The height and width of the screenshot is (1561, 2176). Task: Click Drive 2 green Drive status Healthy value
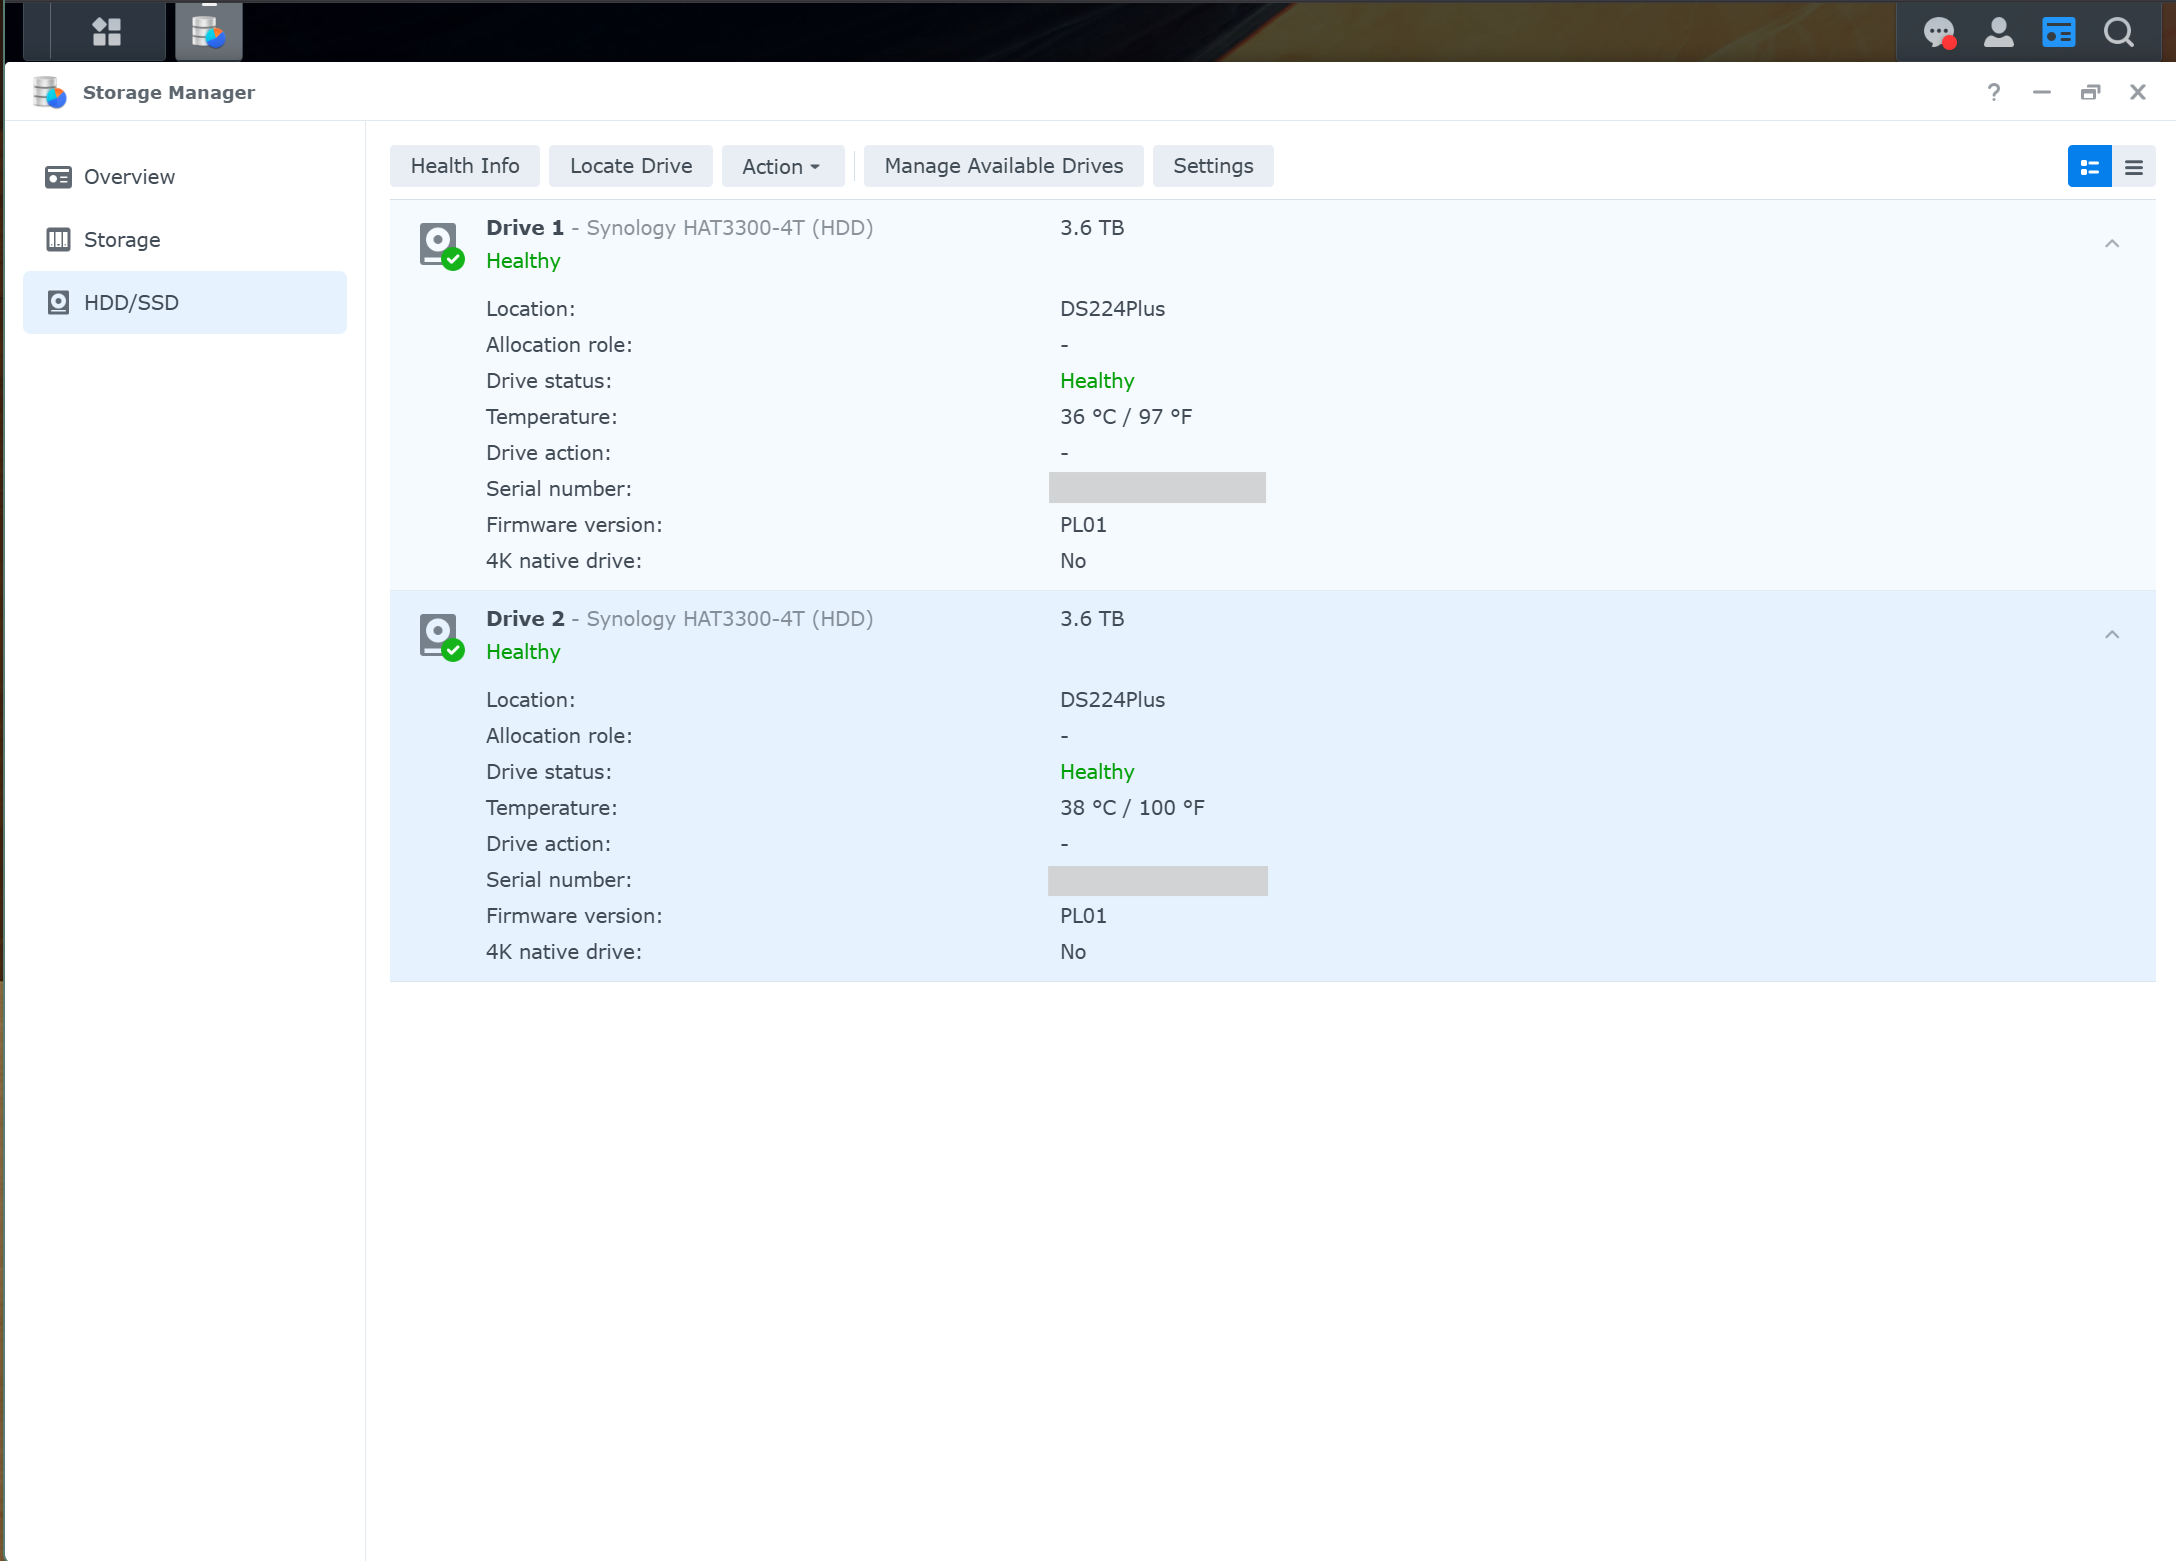click(x=1097, y=772)
